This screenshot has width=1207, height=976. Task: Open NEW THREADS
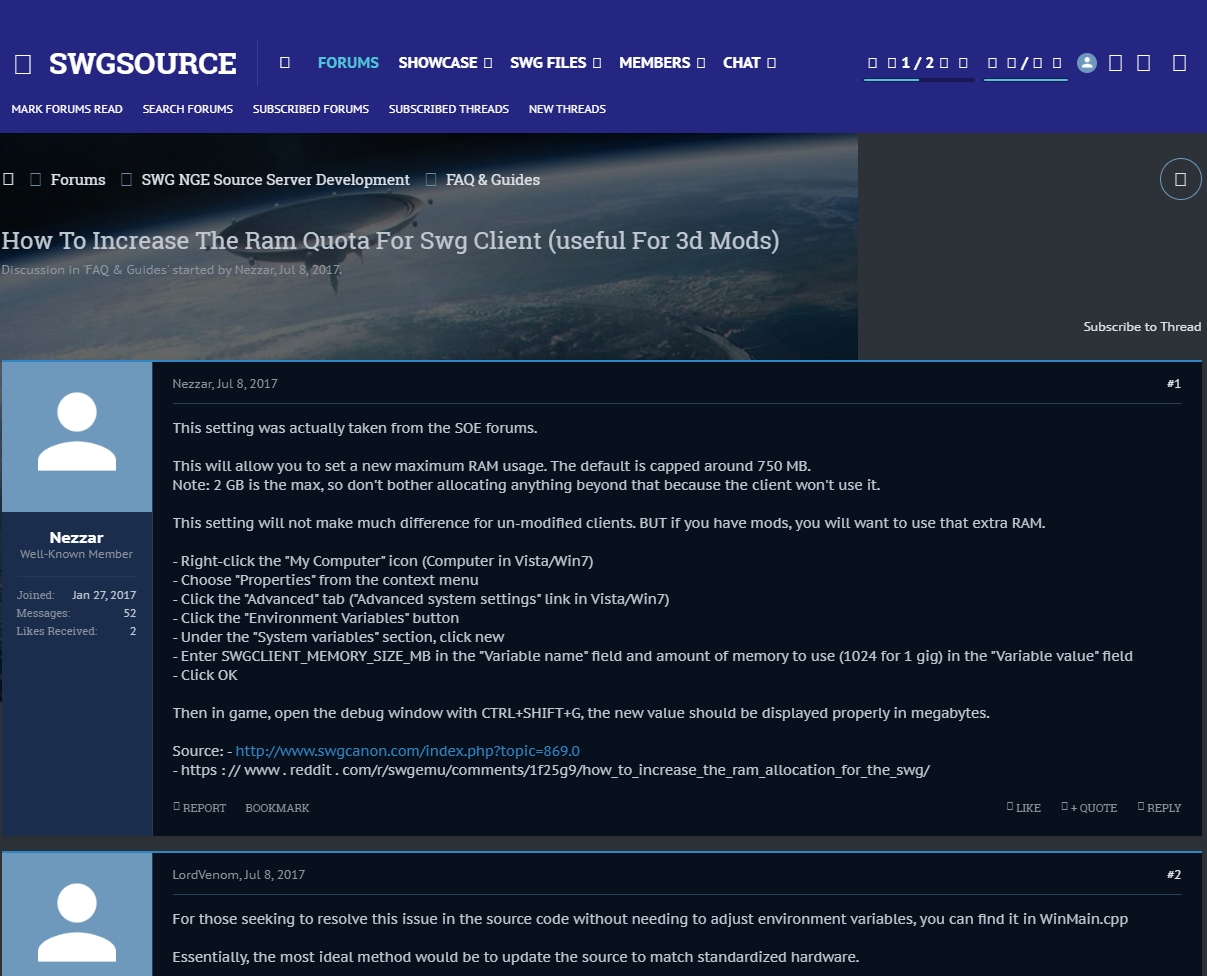point(567,109)
